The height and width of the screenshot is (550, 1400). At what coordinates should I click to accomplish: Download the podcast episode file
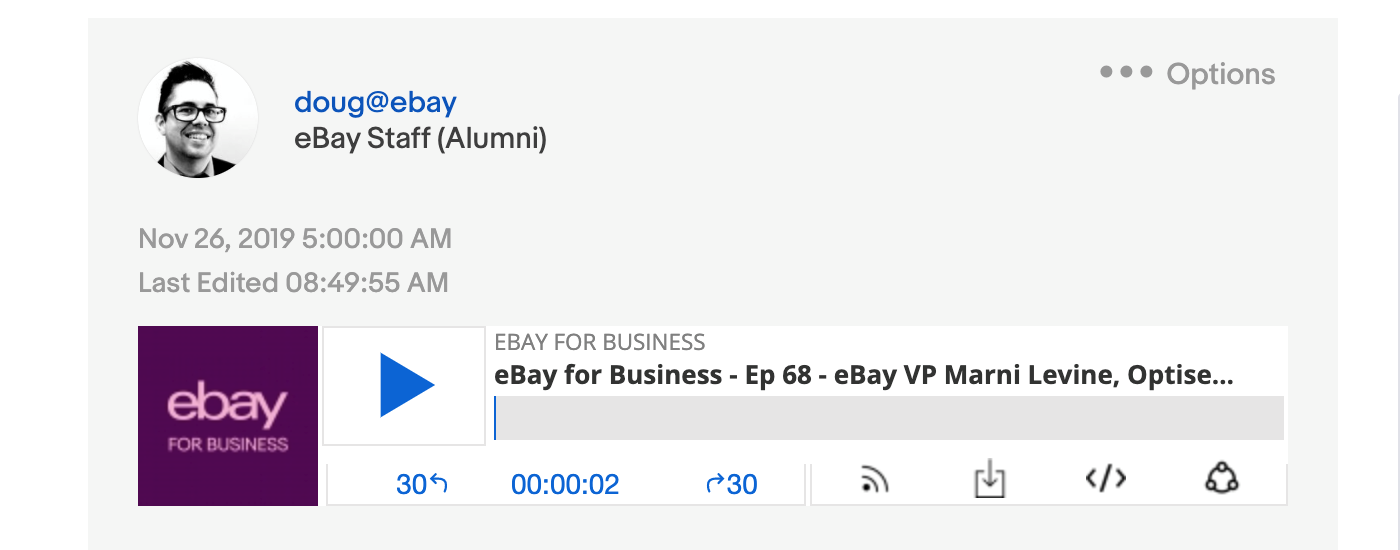click(x=989, y=480)
